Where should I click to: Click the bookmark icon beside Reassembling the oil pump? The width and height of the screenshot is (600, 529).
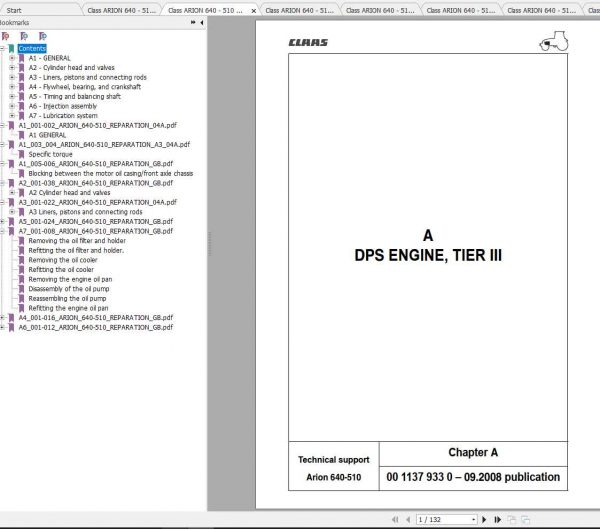(x=21, y=298)
